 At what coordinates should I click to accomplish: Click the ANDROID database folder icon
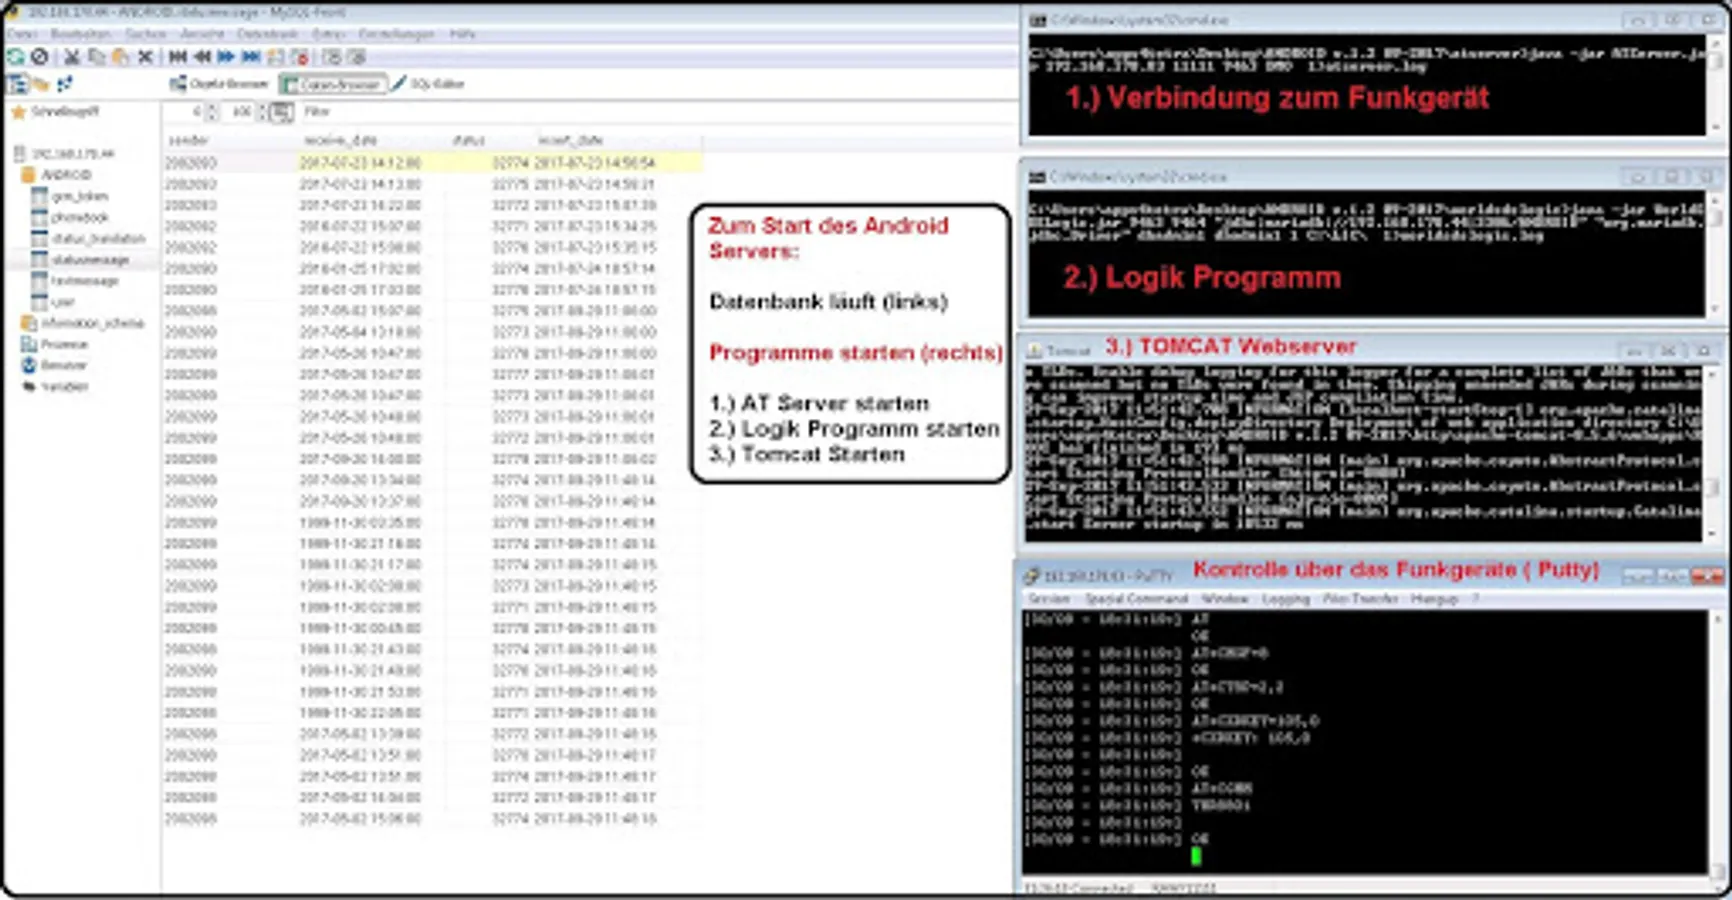29,175
